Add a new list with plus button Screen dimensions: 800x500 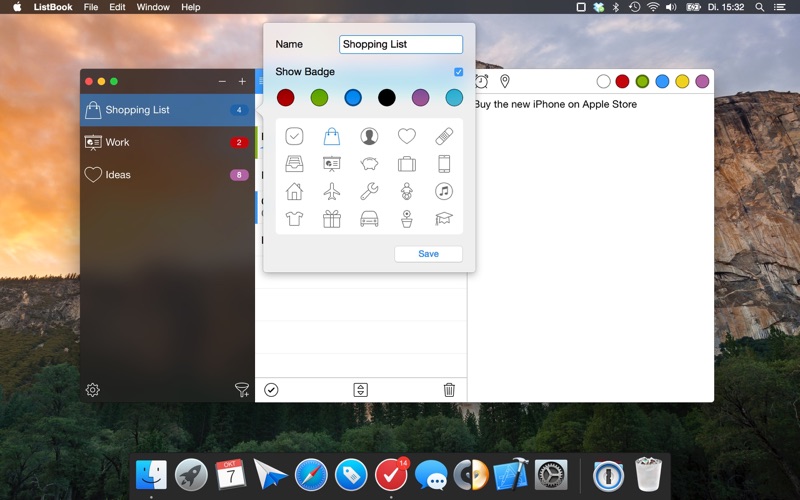tap(242, 81)
